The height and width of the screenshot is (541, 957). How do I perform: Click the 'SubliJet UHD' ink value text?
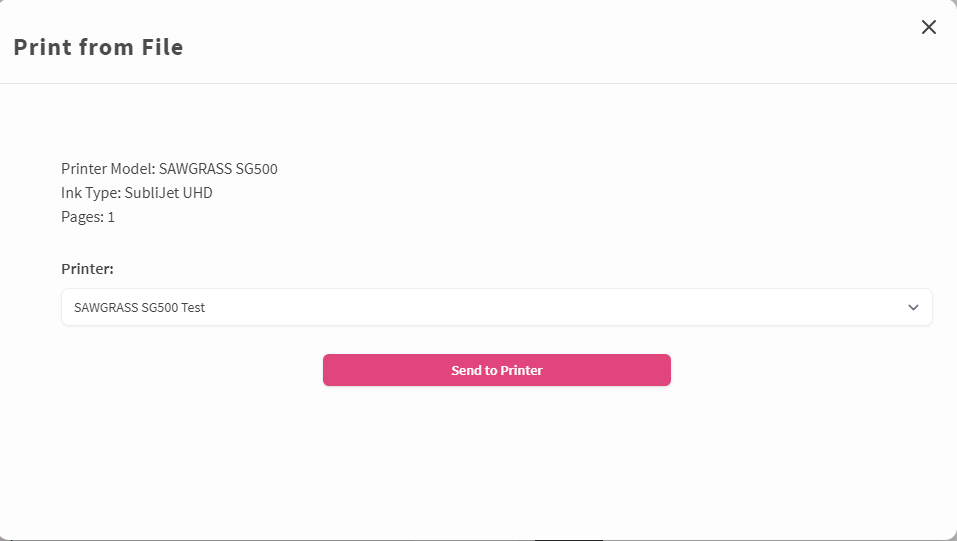tap(168, 193)
